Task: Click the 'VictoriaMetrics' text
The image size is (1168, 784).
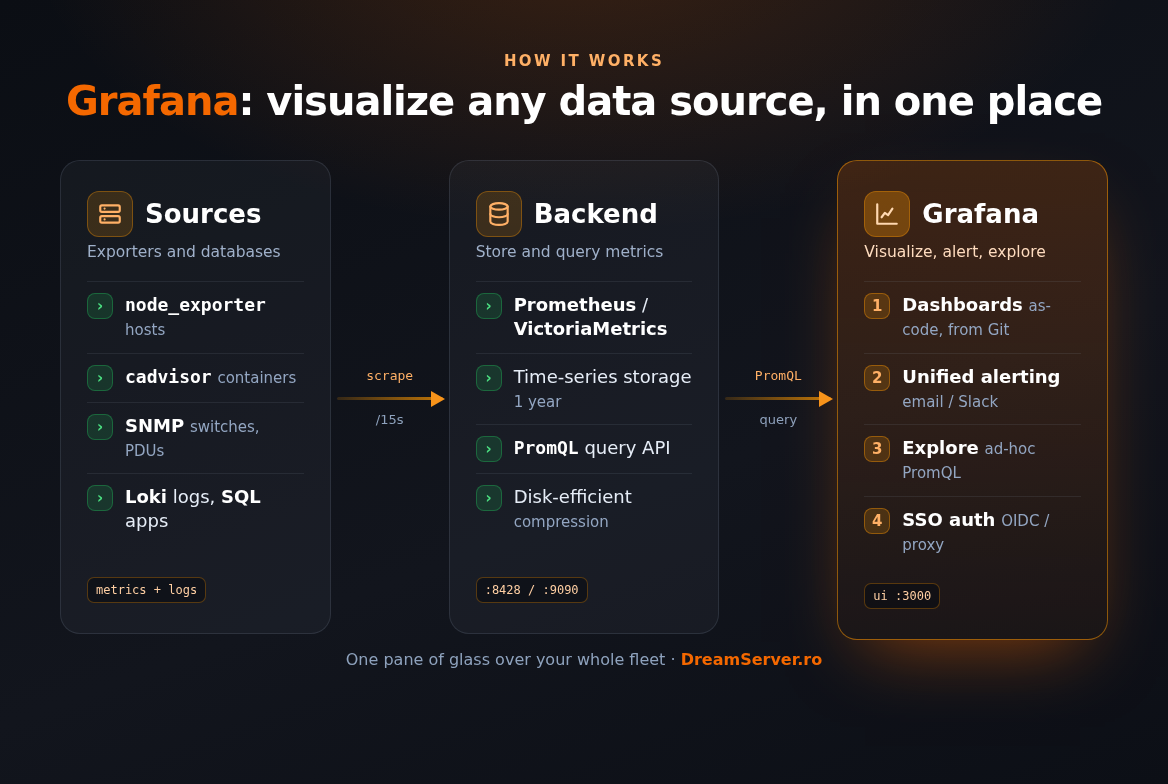Action: 591,329
